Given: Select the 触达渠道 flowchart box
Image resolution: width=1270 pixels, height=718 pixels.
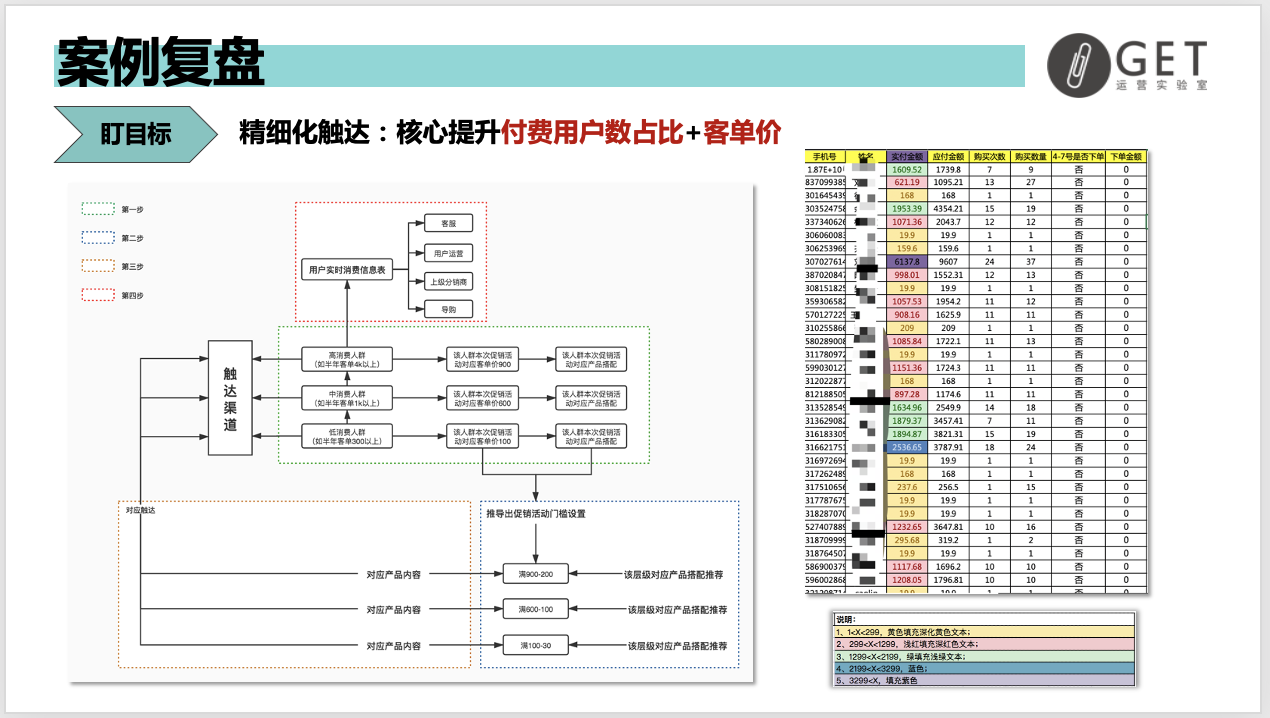Looking at the screenshot, I should [230, 397].
